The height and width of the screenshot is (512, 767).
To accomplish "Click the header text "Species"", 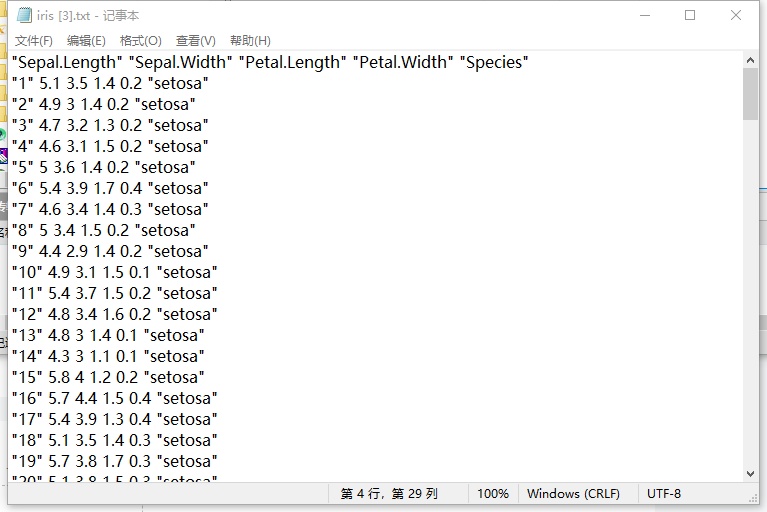I will point(494,63).
